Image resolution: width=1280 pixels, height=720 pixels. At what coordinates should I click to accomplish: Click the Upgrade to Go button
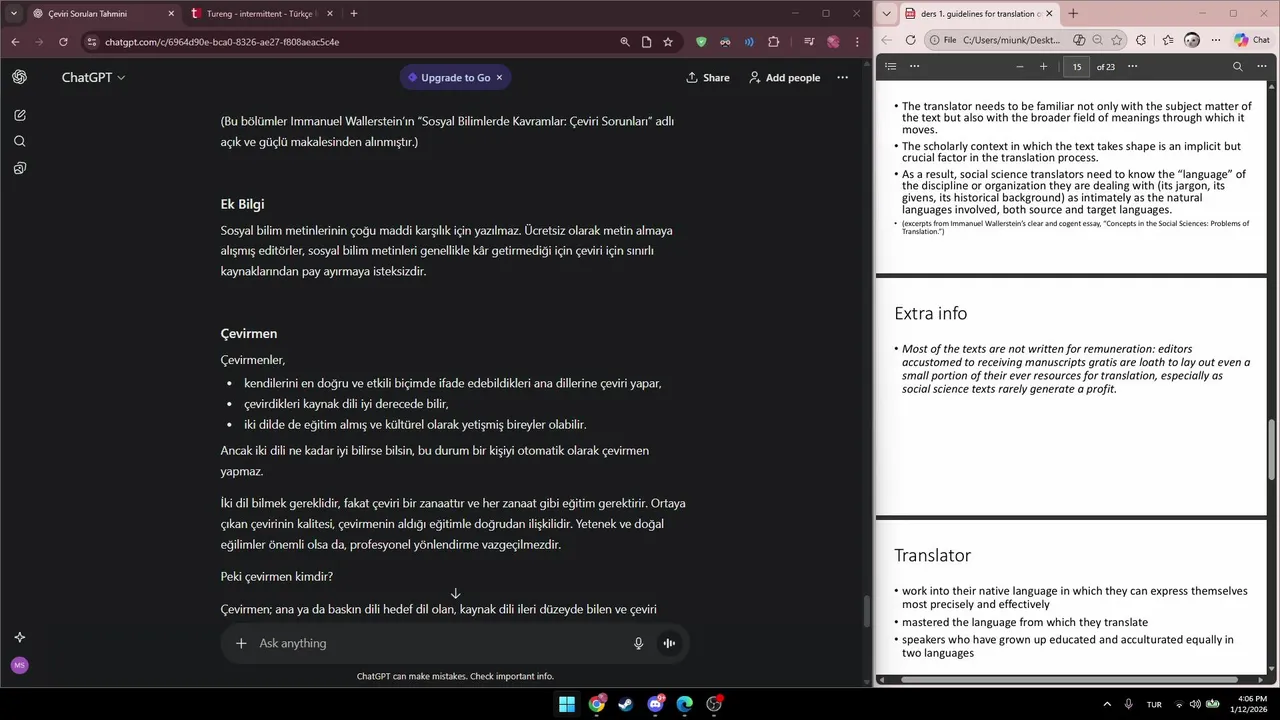pyautogui.click(x=448, y=77)
